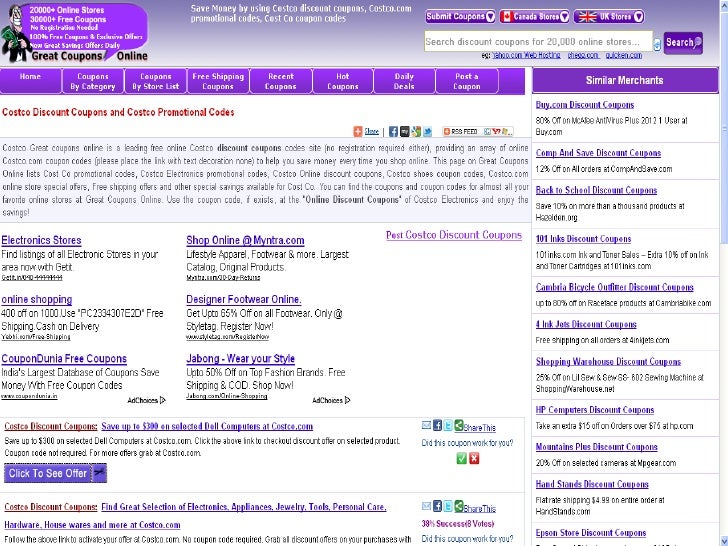Click the orange plus Share icon
The image size is (728, 546).
coord(358,132)
